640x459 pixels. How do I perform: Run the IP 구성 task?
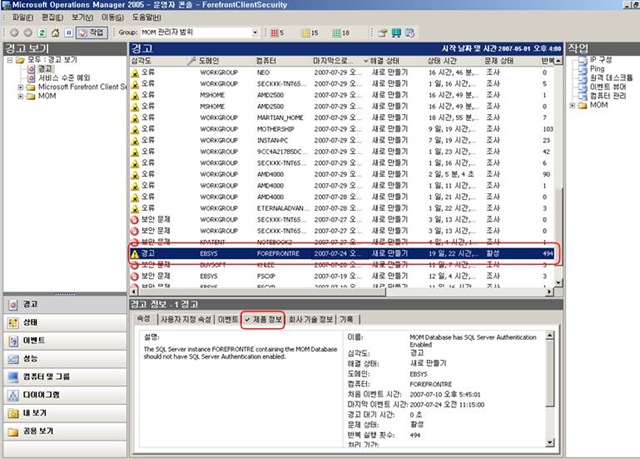(601, 60)
